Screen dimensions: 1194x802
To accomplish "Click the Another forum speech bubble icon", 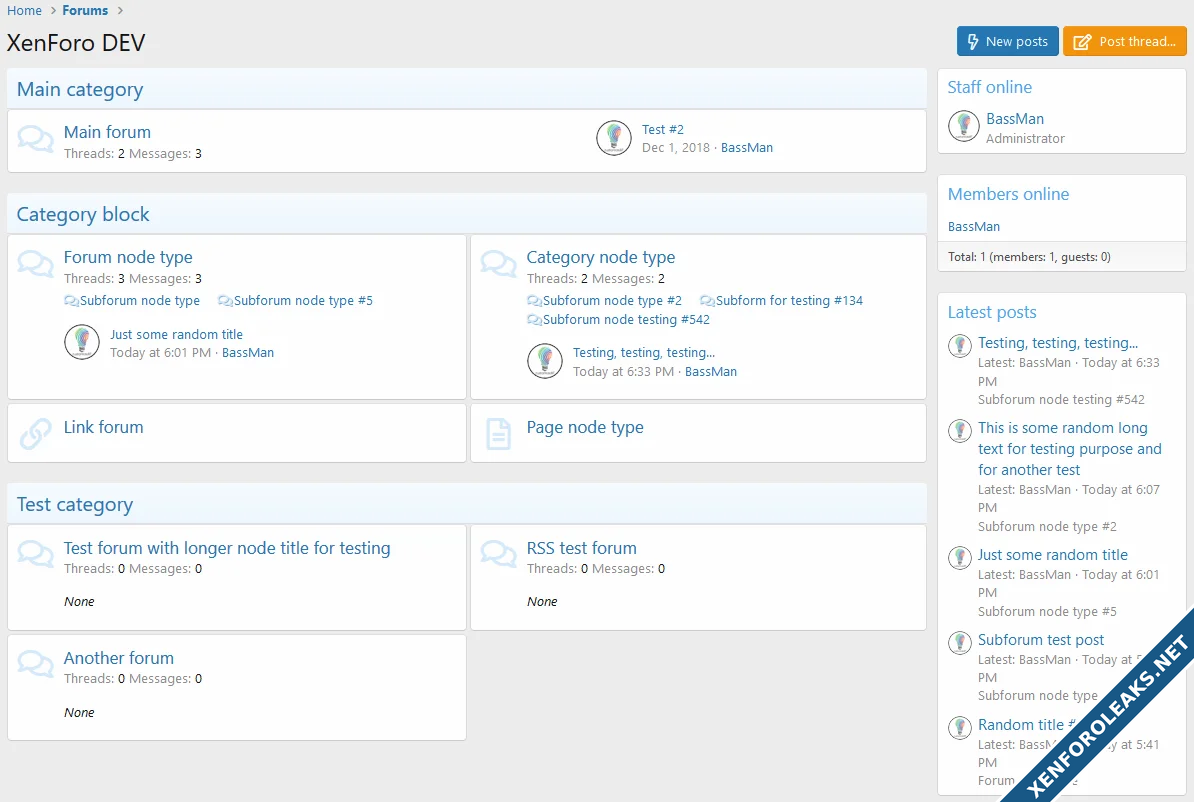I will [36, 663].
